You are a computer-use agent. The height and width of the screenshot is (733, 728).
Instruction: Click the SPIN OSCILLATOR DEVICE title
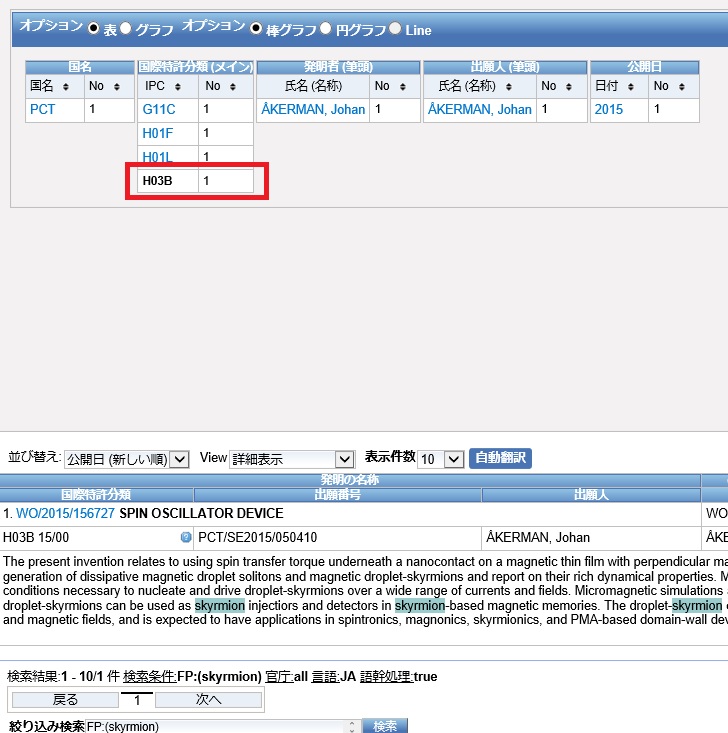tap(202, 513)
